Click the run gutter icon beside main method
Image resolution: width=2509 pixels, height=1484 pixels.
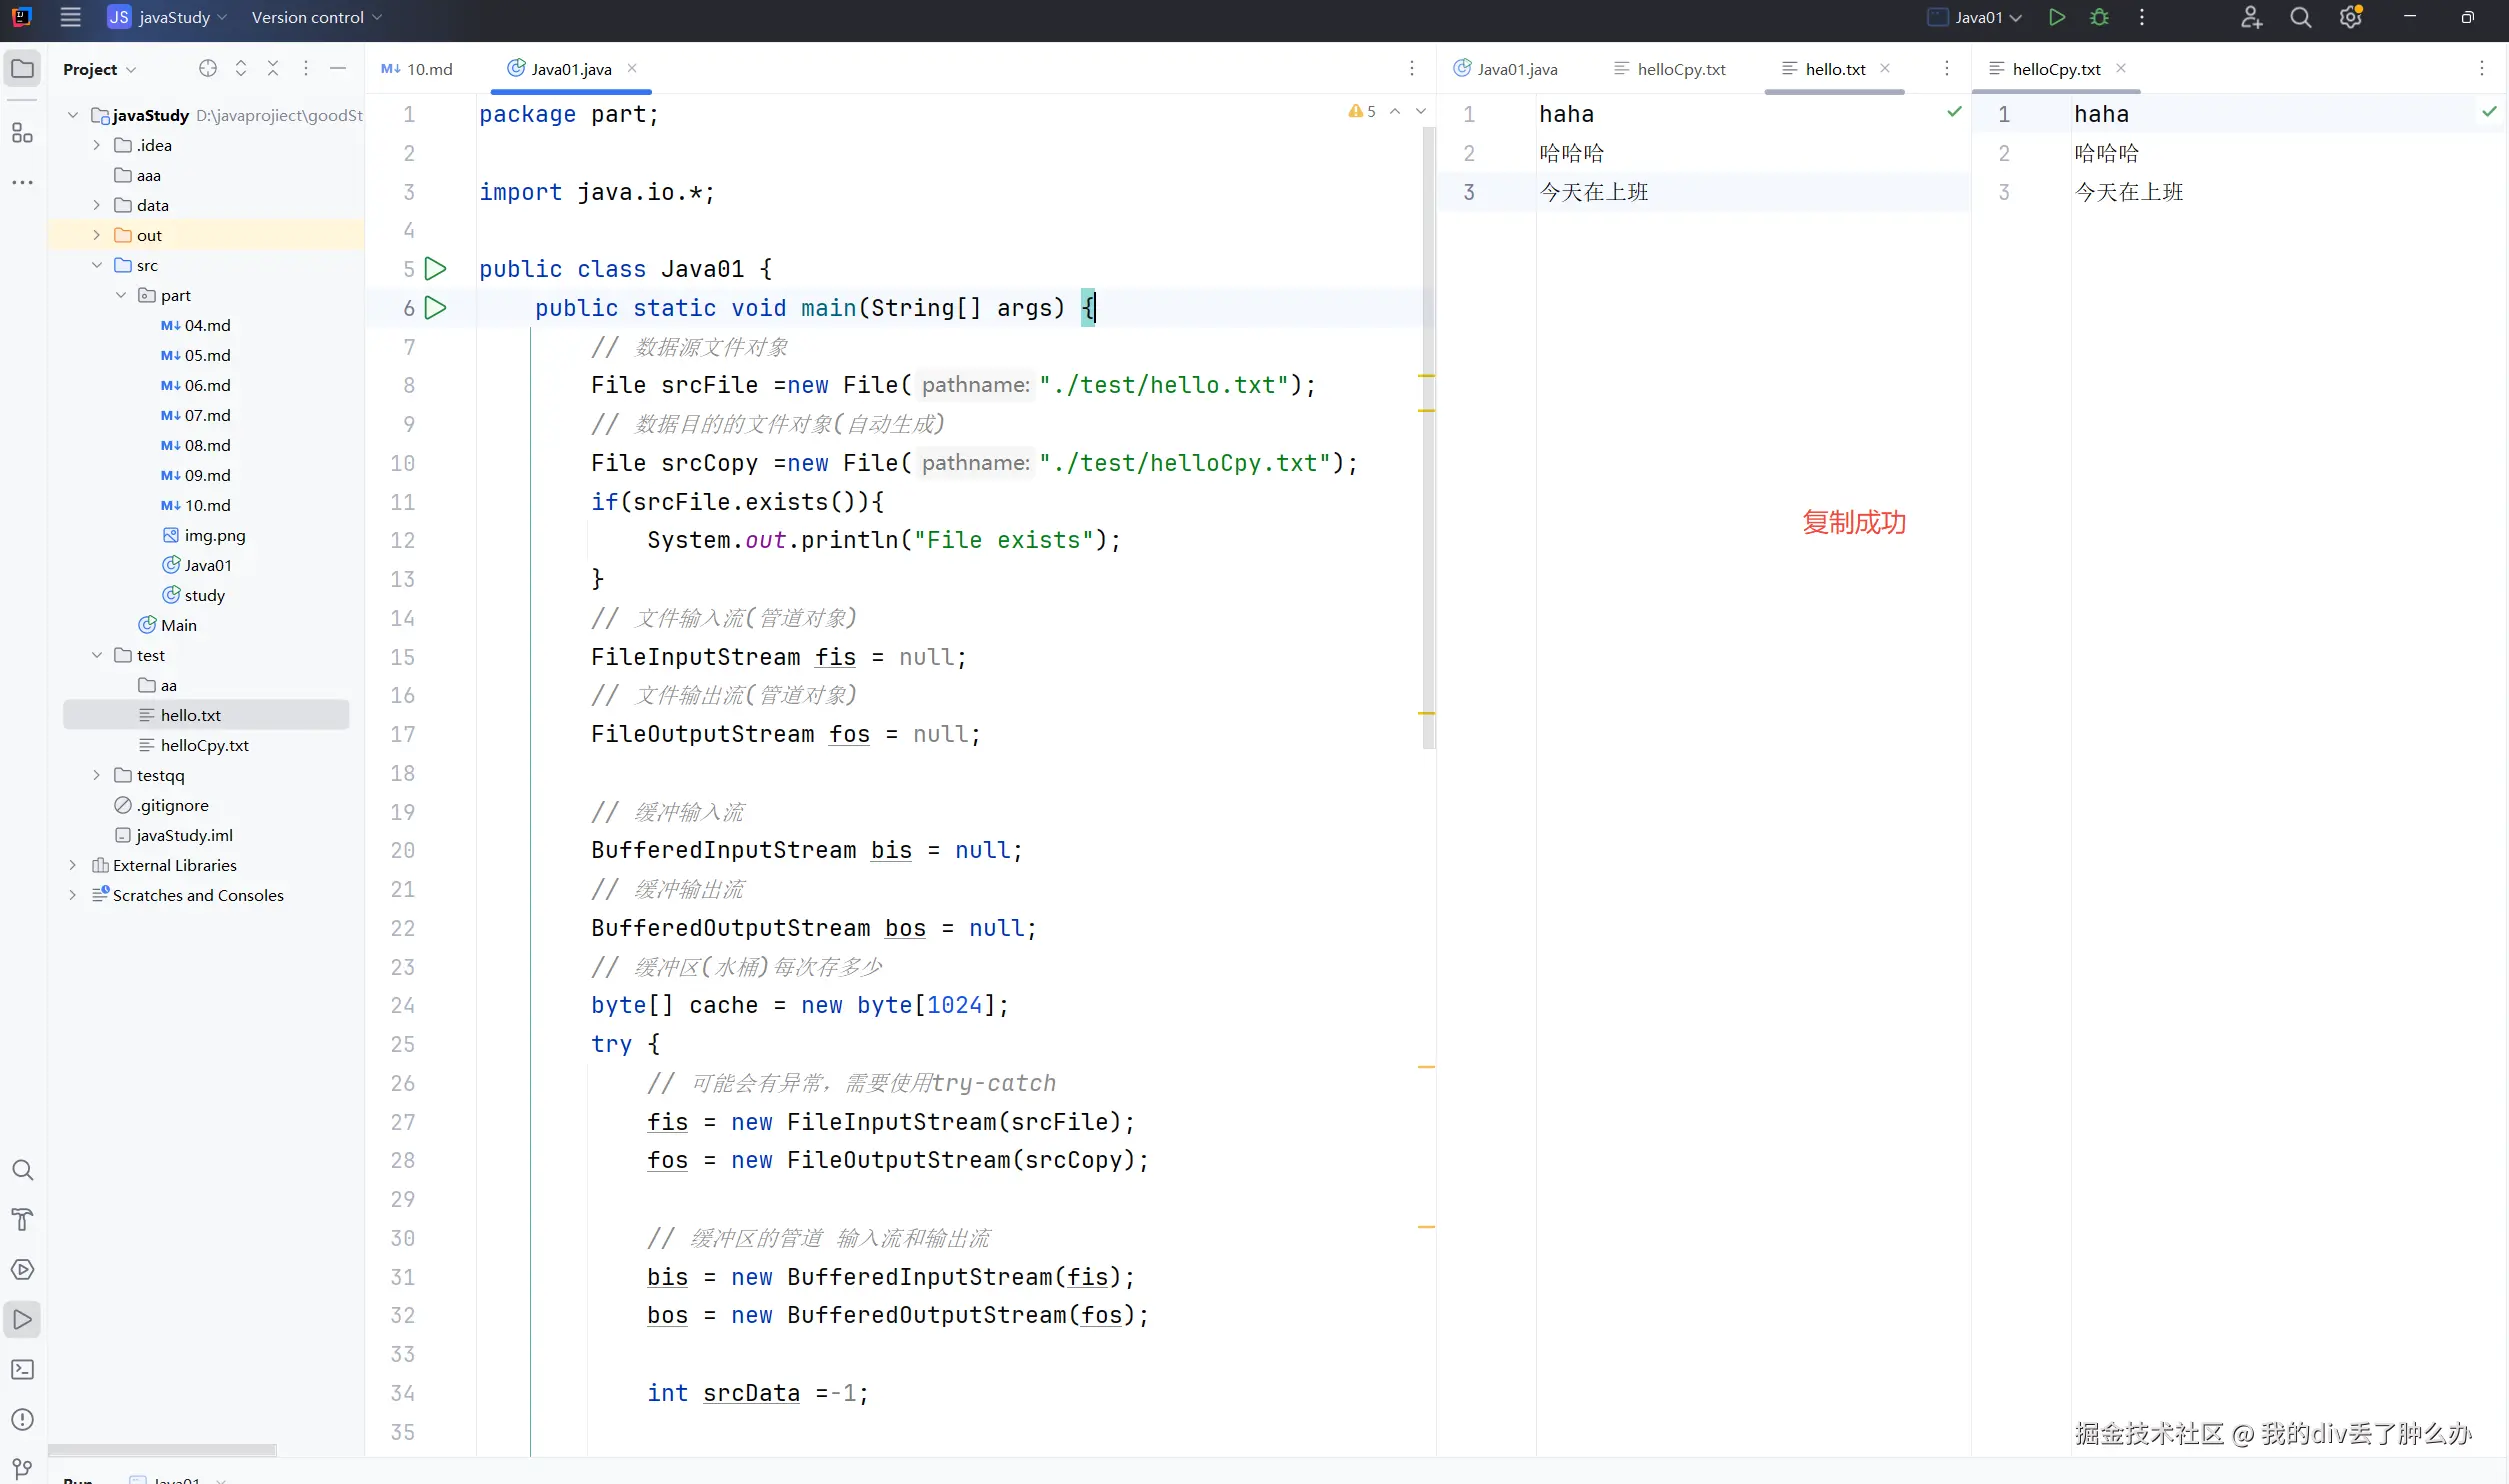[435, 307]
